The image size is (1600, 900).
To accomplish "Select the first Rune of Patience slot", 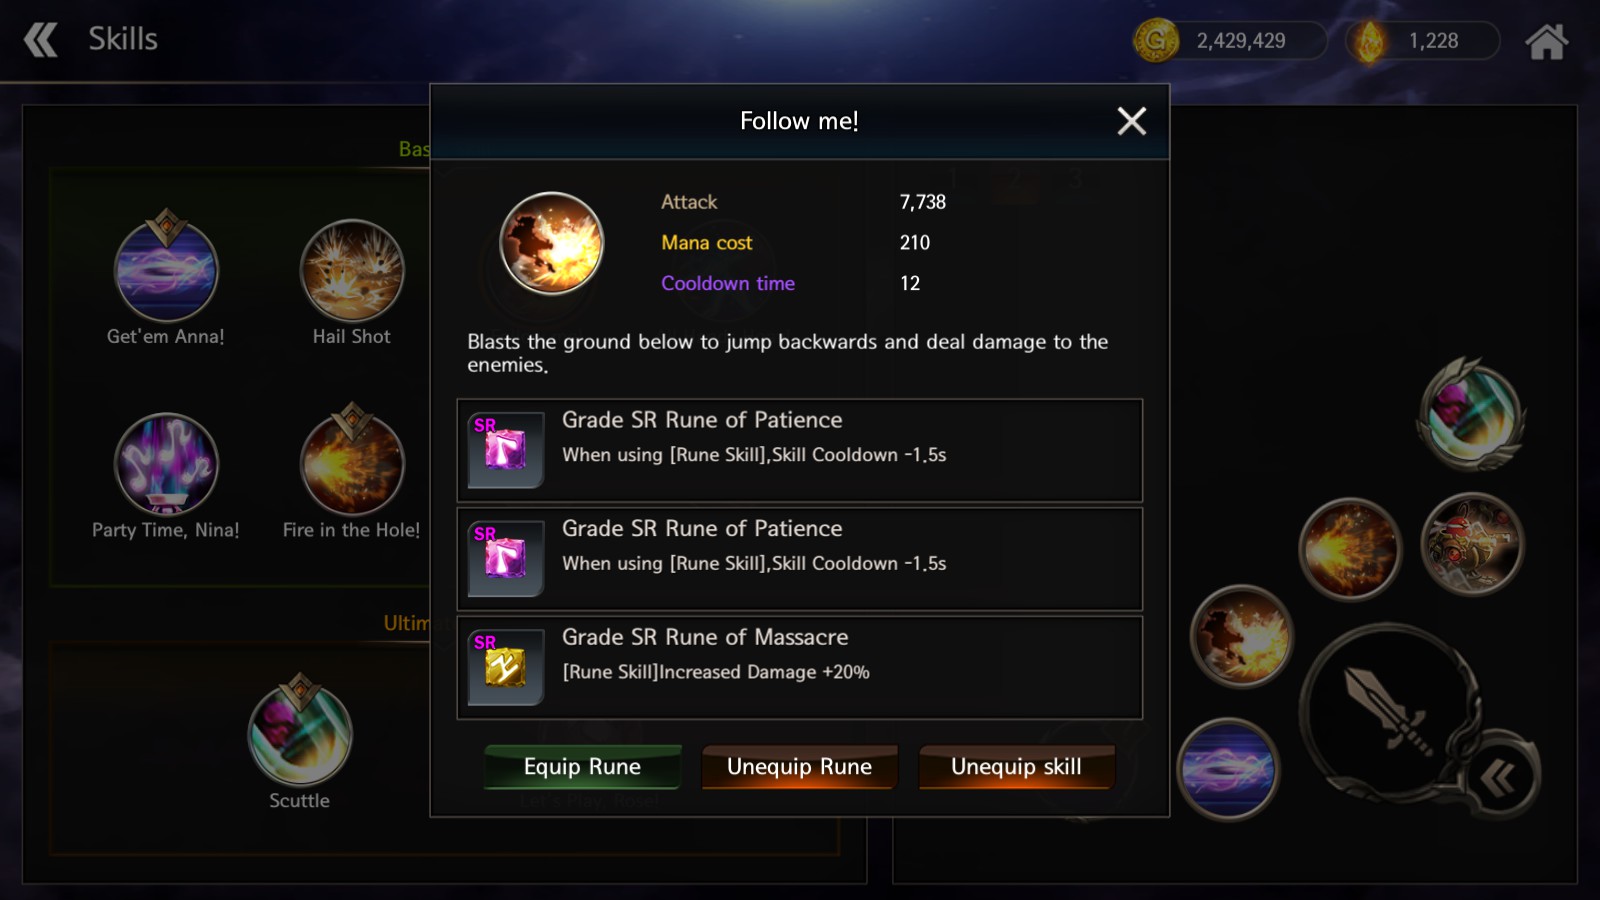I will pos(800,450).
